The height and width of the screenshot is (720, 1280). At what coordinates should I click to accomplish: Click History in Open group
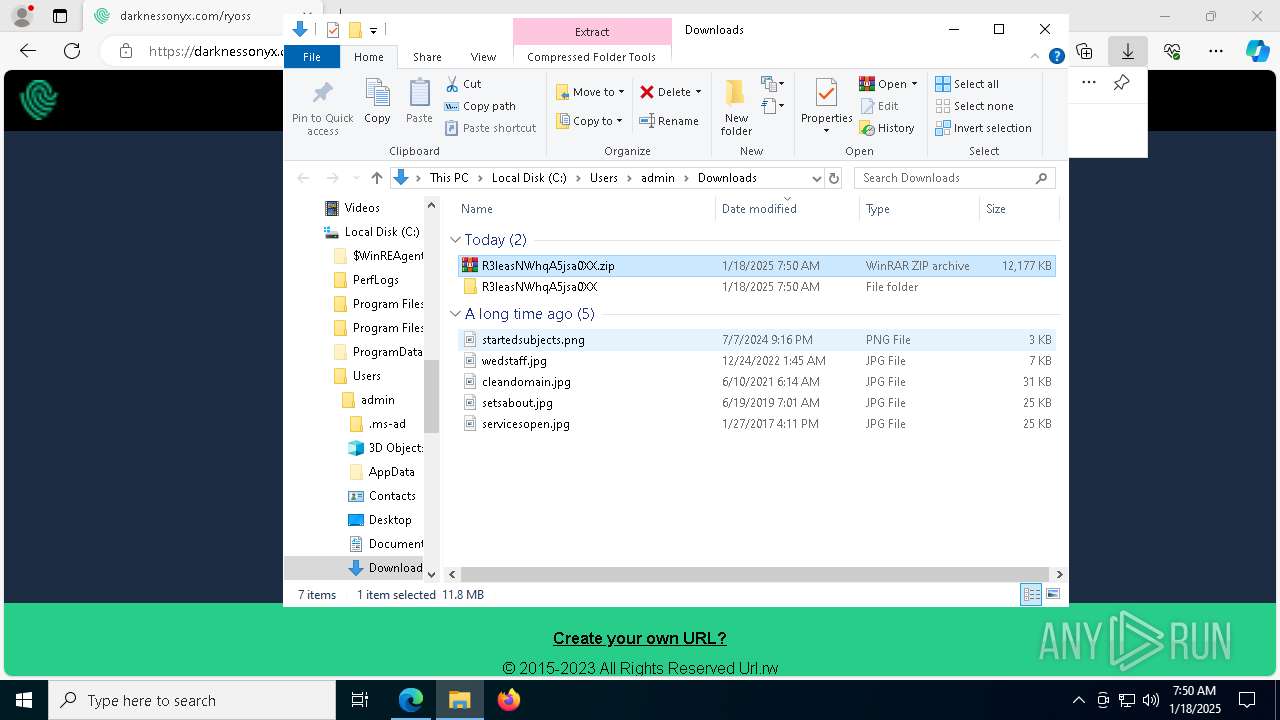click(x=887, y=128)
